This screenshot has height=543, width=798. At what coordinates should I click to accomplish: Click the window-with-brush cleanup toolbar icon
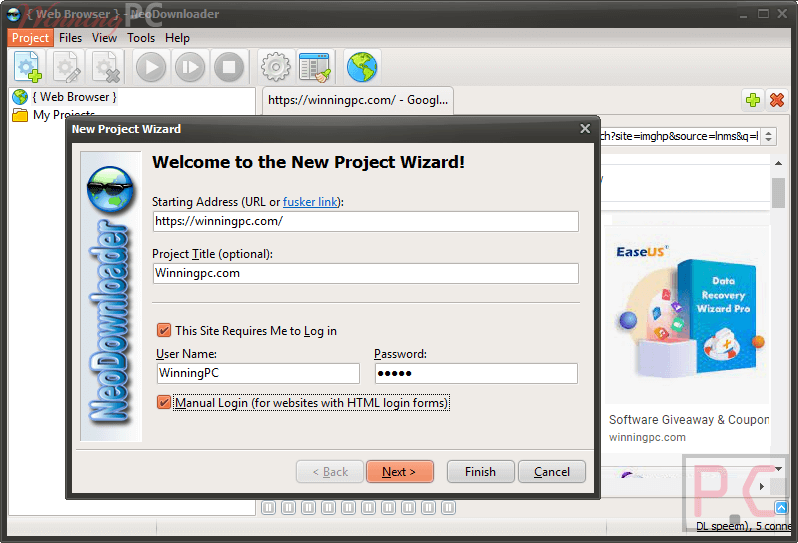(x=315, y=67)
